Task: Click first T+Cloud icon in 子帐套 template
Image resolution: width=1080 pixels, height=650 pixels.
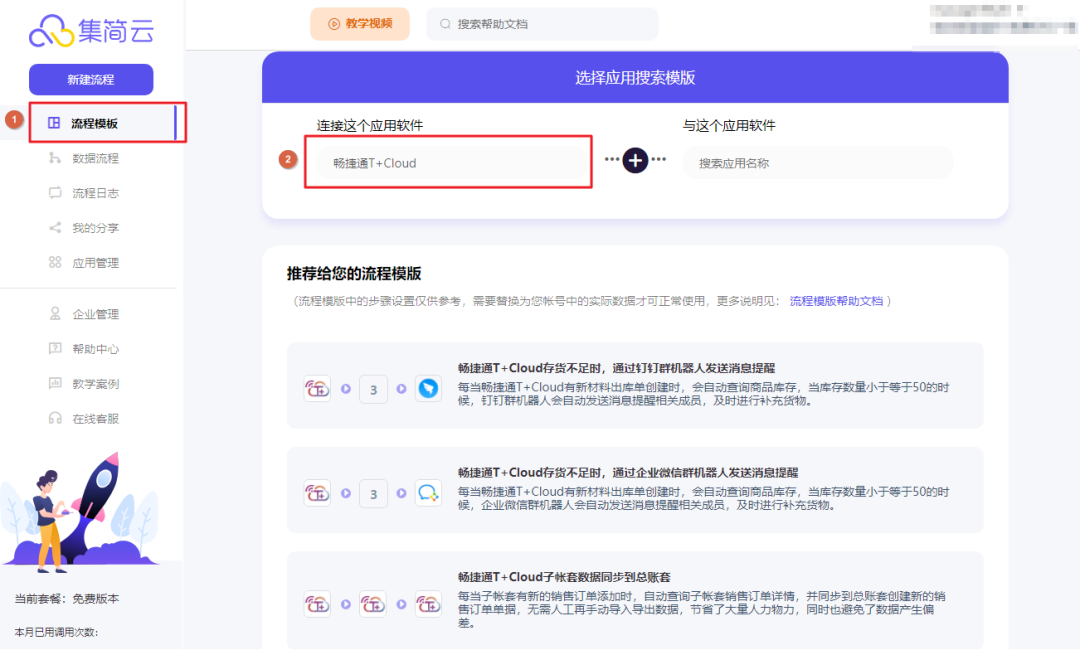Action: coord(318,605)
